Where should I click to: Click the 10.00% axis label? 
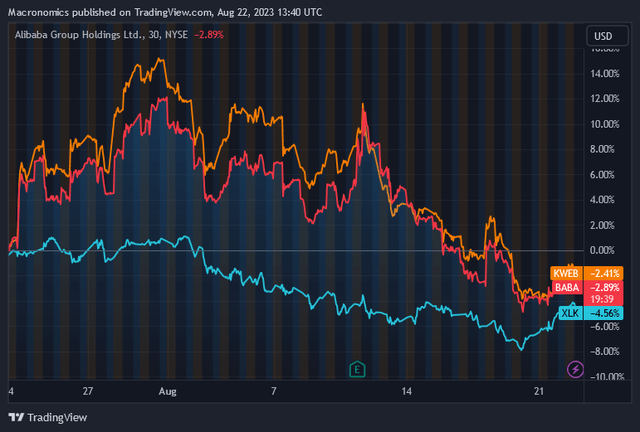604,124
